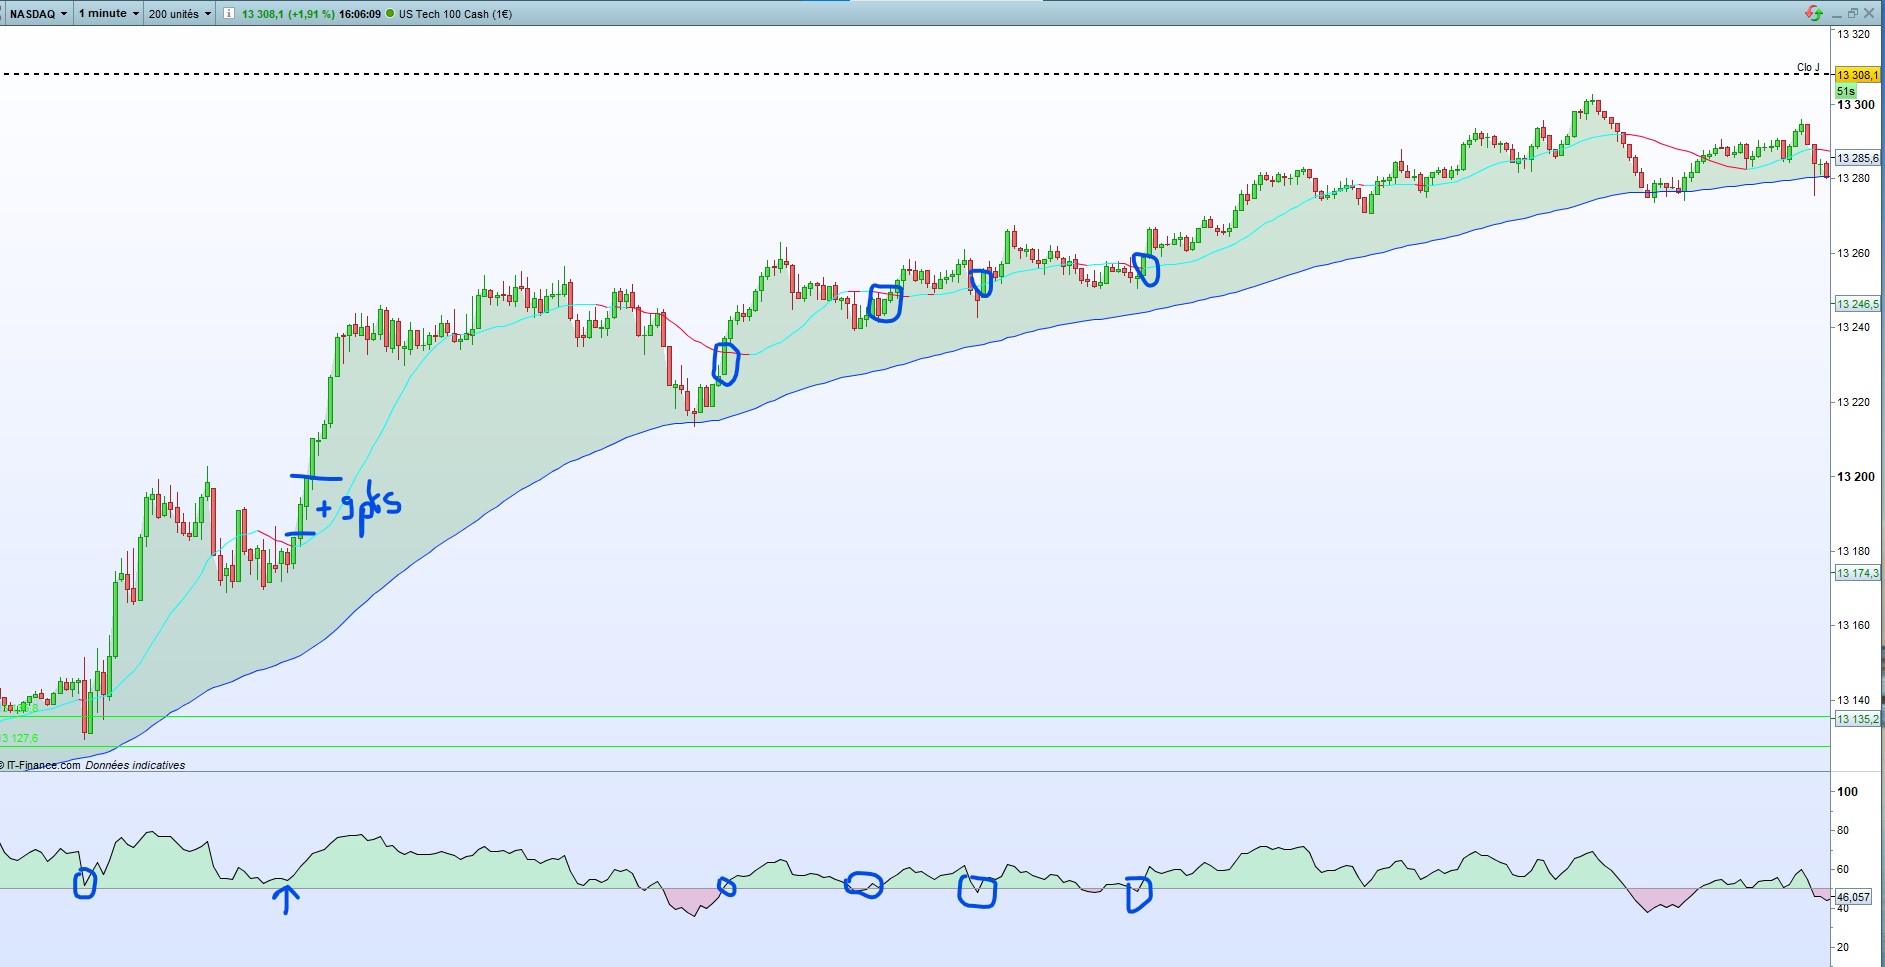
Task: Open the 200 unités dropdown
Action: [179, 14]
